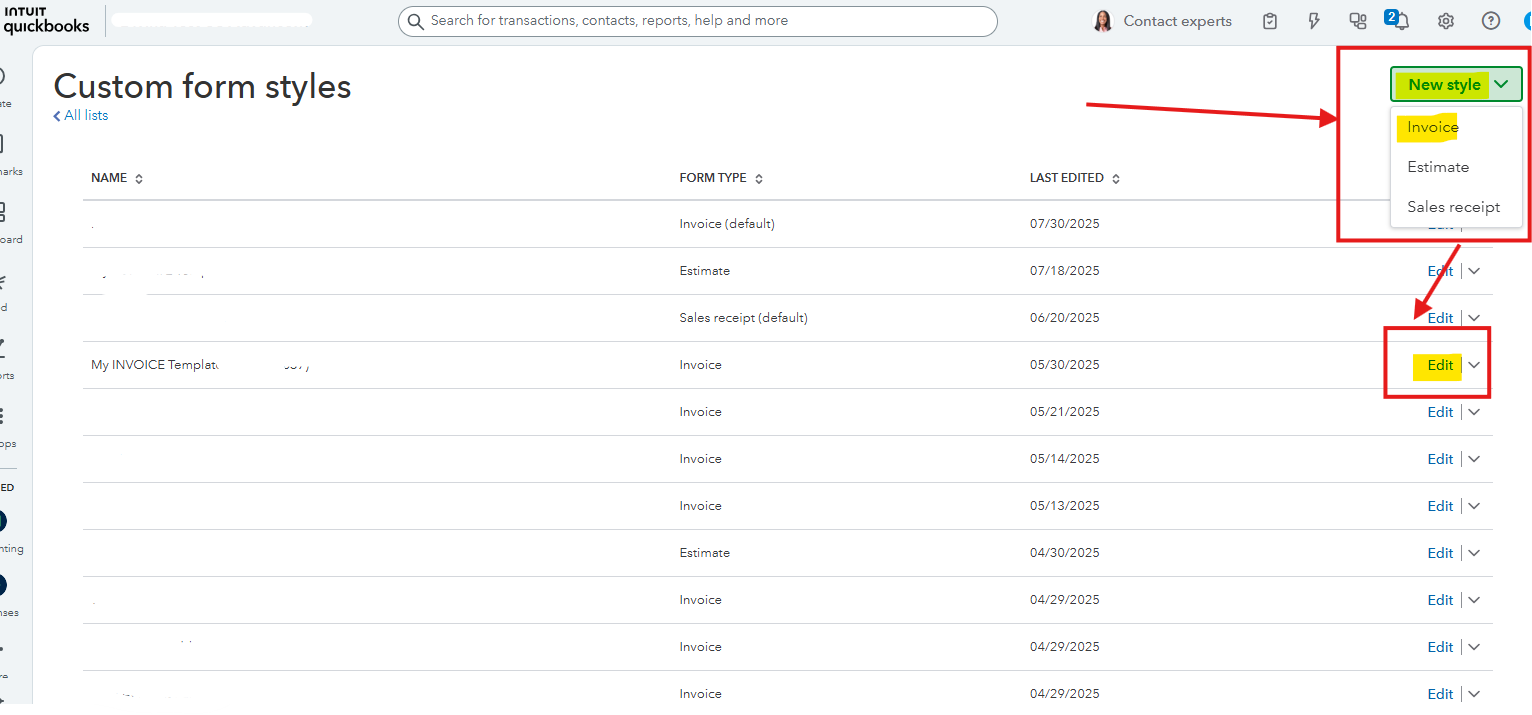Expand action arrow for the 05/14/2025 row
The image size is (1532, 715).
(x=1474, y=459)
